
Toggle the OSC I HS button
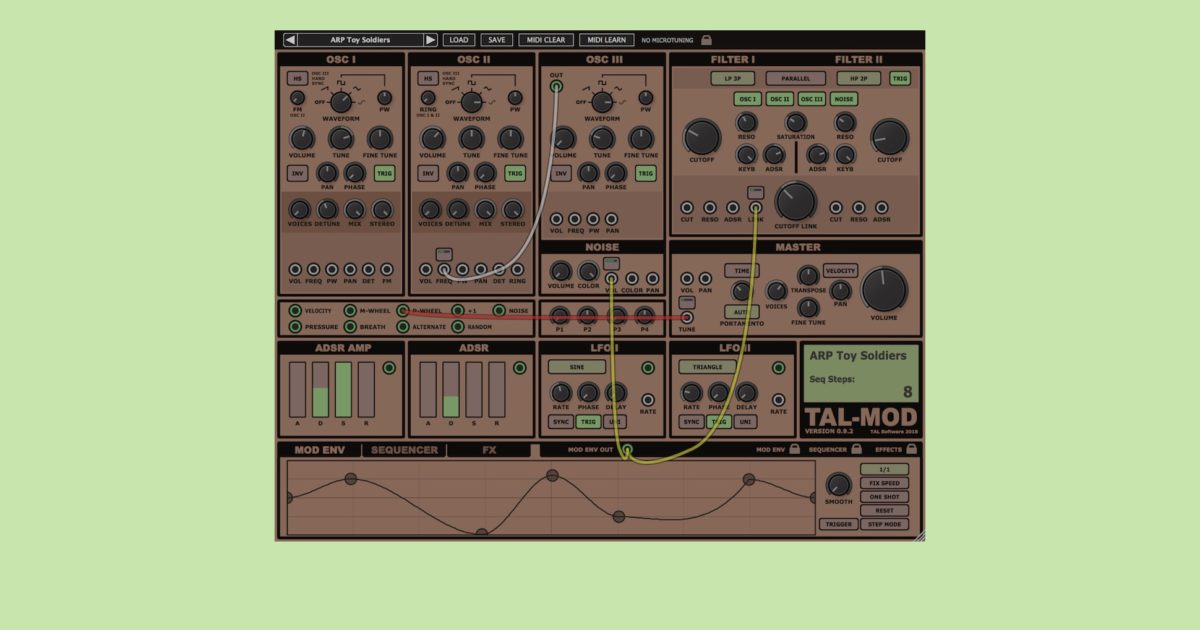[297, 78]
